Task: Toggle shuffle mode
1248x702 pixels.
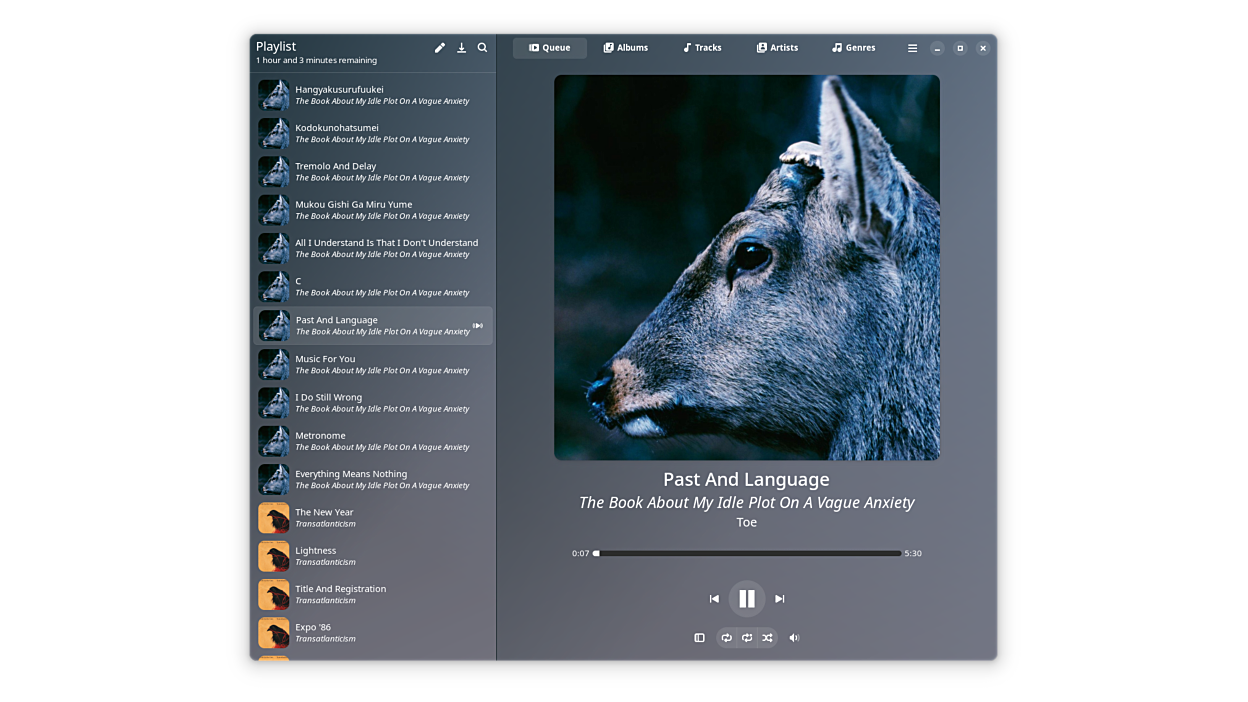Action: 768,638
